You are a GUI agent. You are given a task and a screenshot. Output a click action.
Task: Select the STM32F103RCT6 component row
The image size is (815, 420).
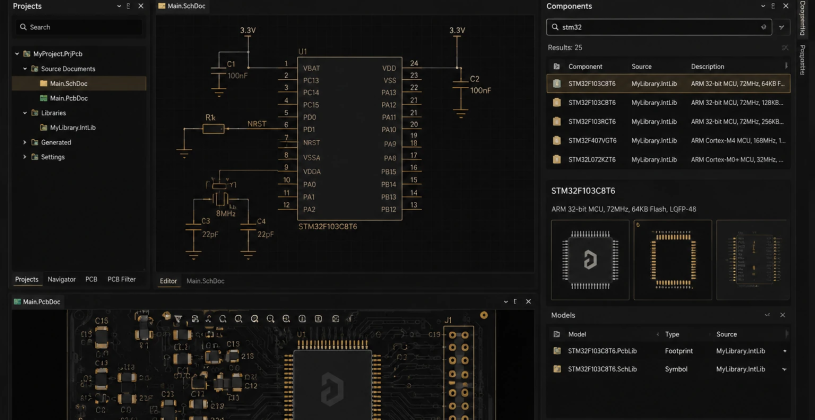(x=668, y=121)
